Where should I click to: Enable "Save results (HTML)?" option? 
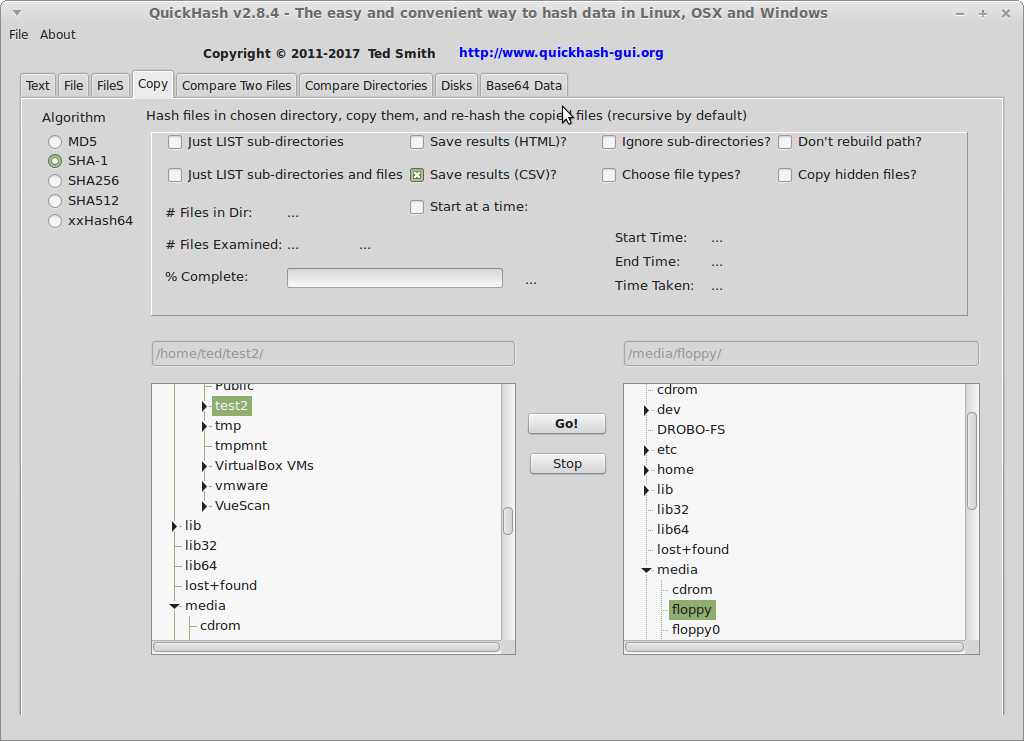coord(416,142)
